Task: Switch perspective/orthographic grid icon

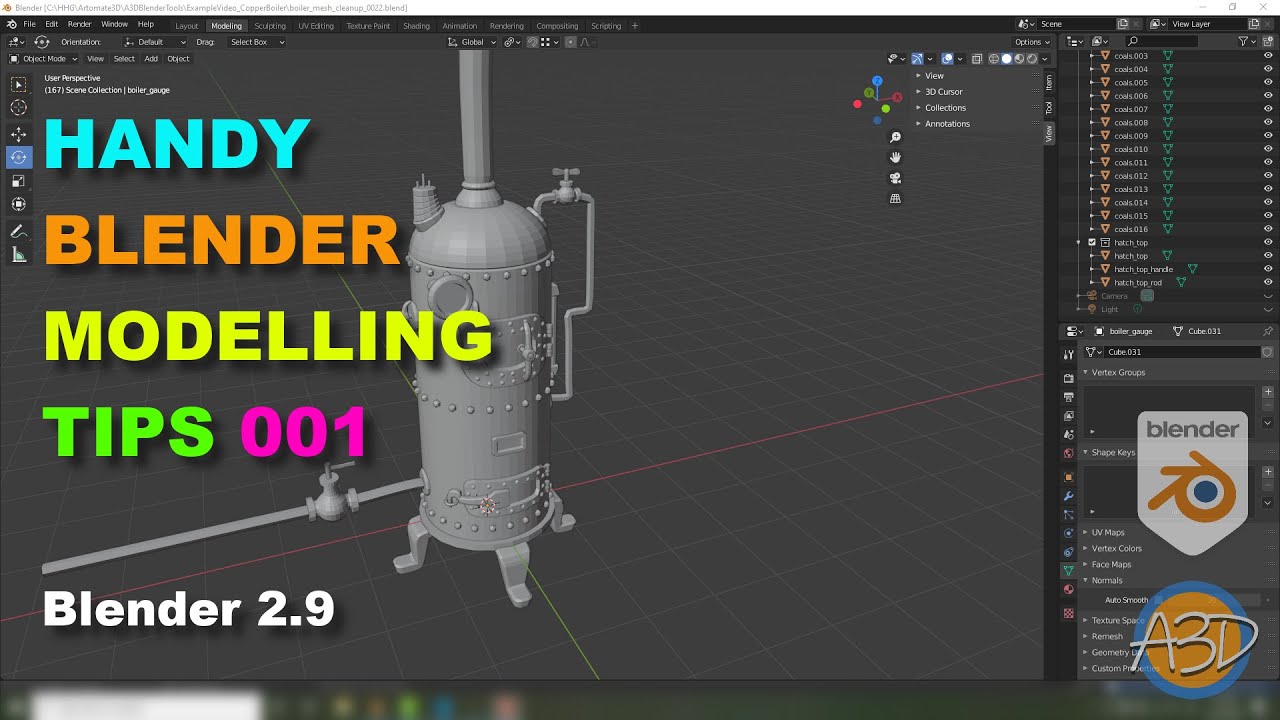Action: click(895, 198)
